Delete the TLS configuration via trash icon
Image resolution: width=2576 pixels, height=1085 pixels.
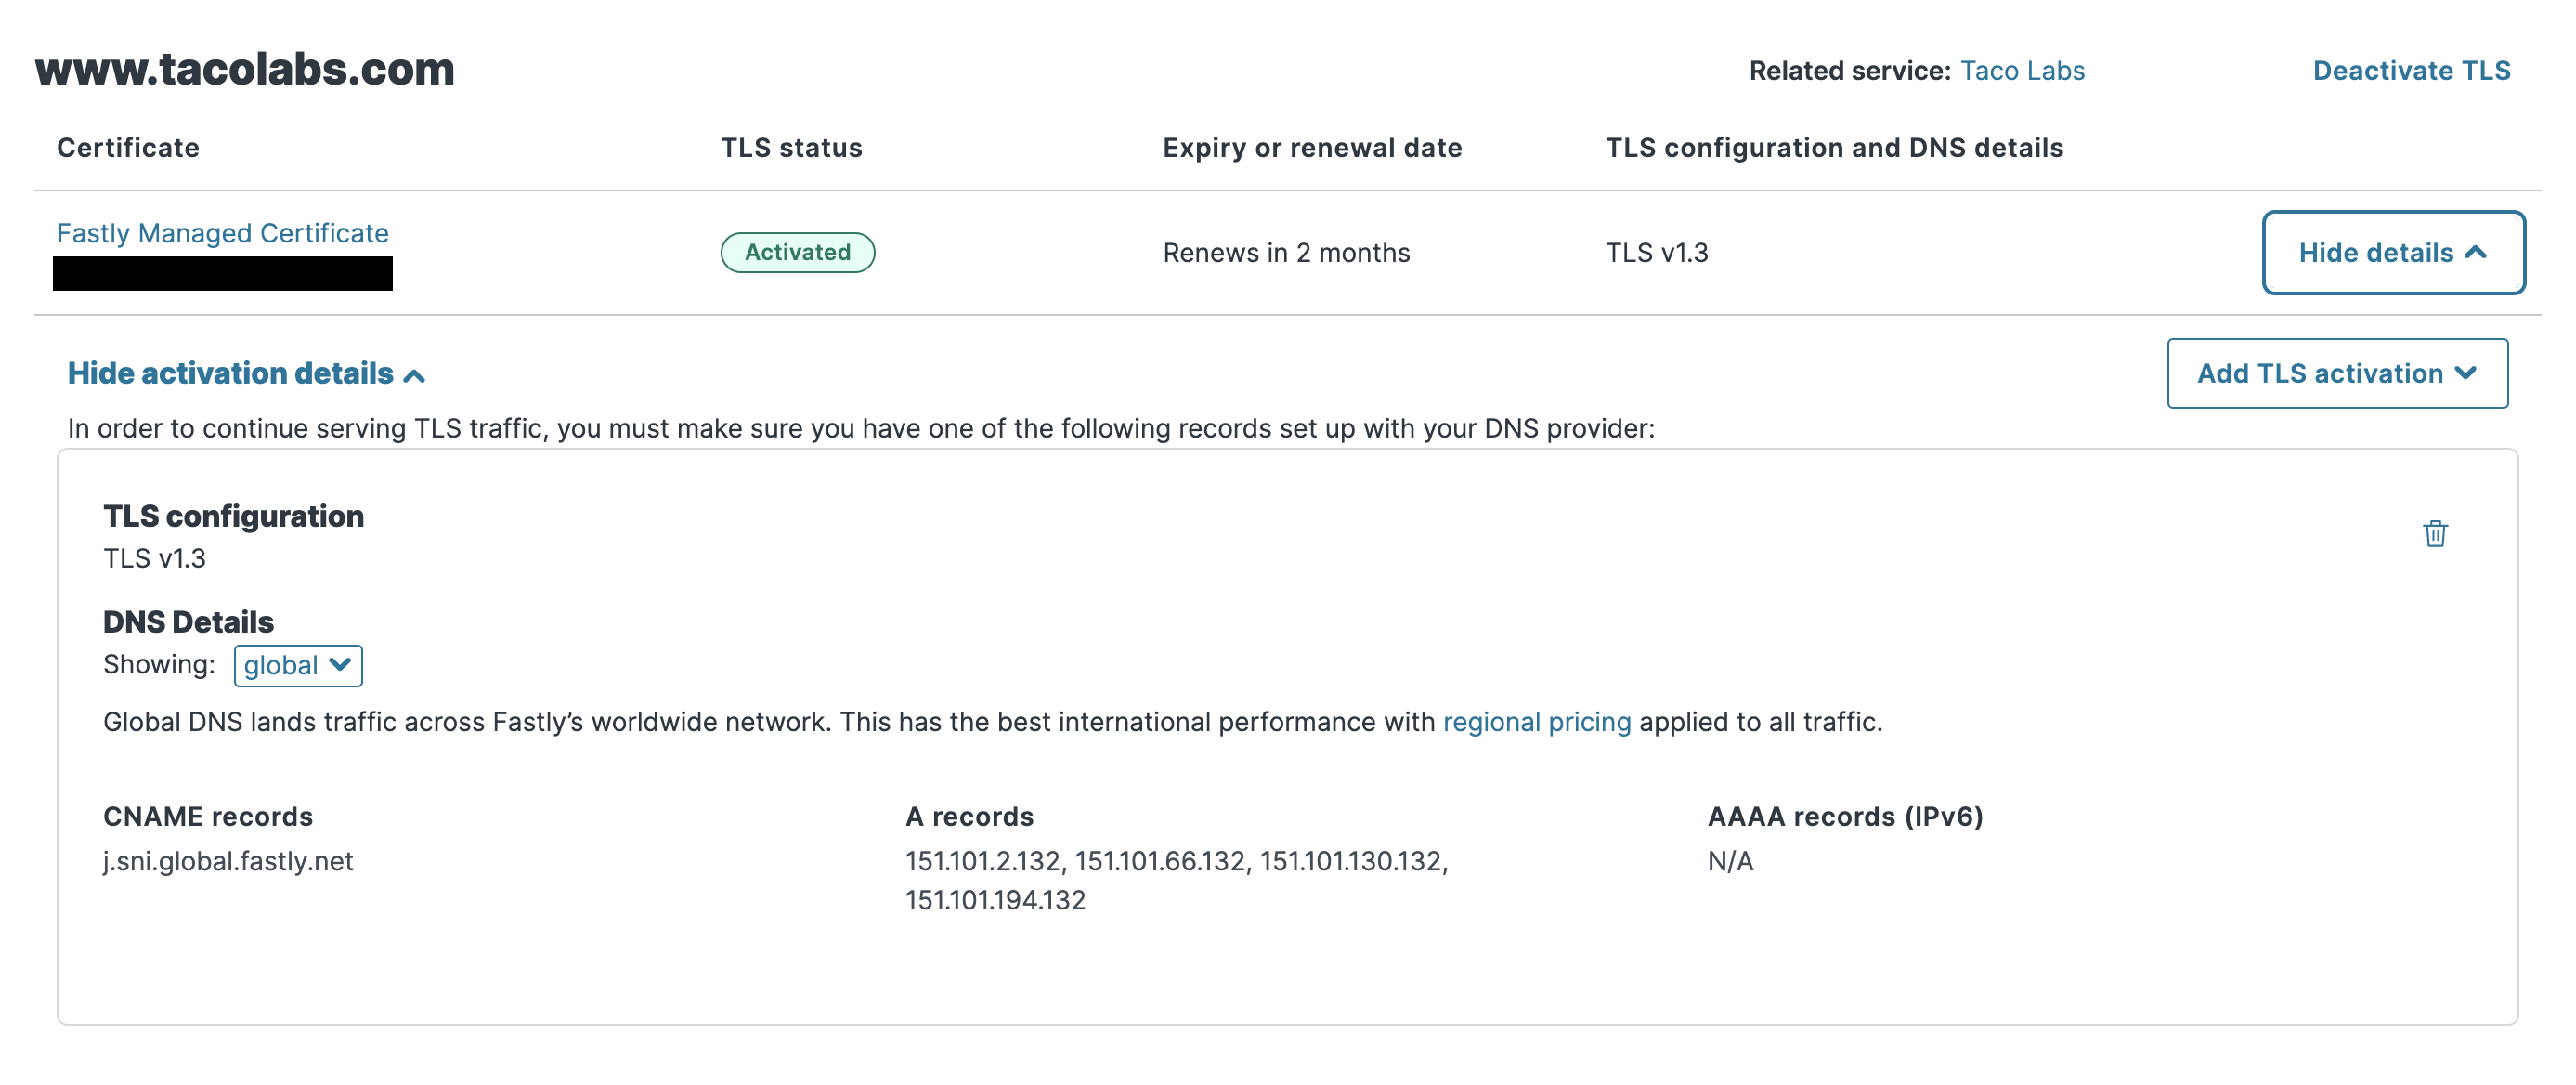point(2436,534)
